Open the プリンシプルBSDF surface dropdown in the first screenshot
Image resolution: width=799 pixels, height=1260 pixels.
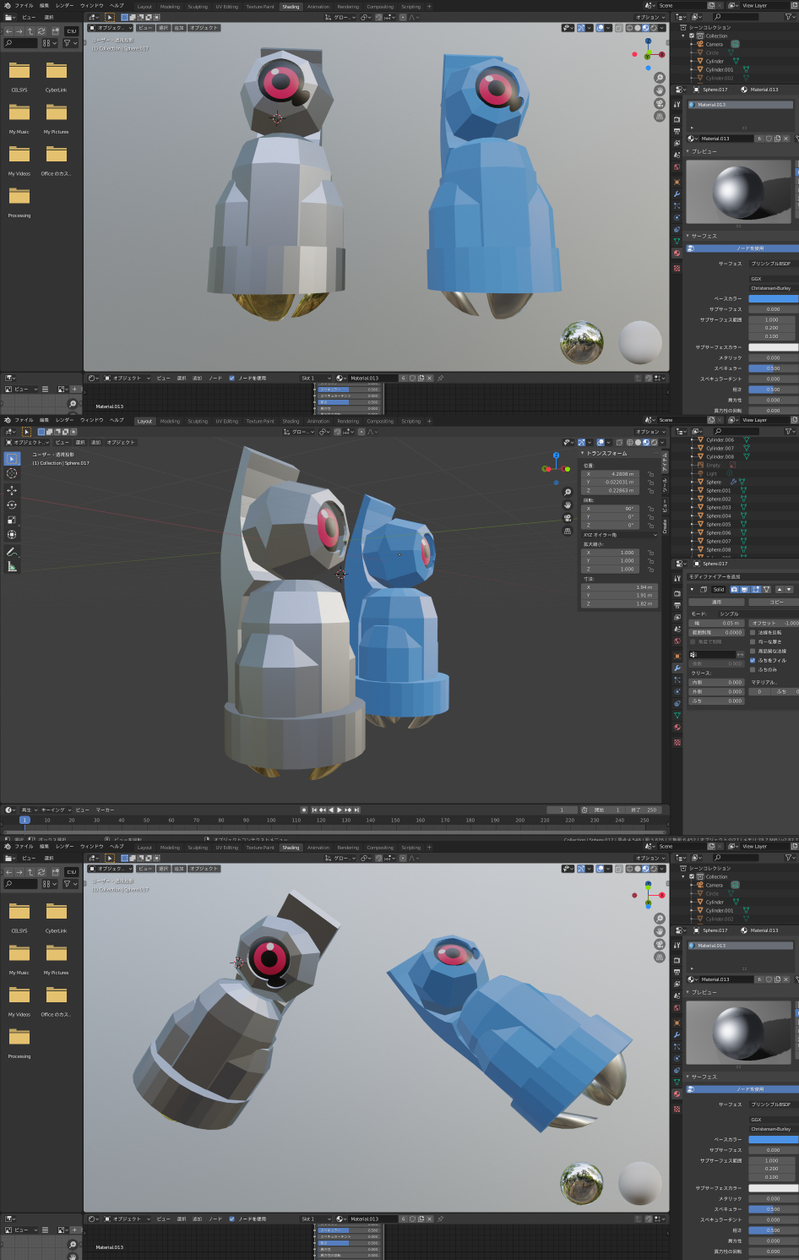pos(772,264)
